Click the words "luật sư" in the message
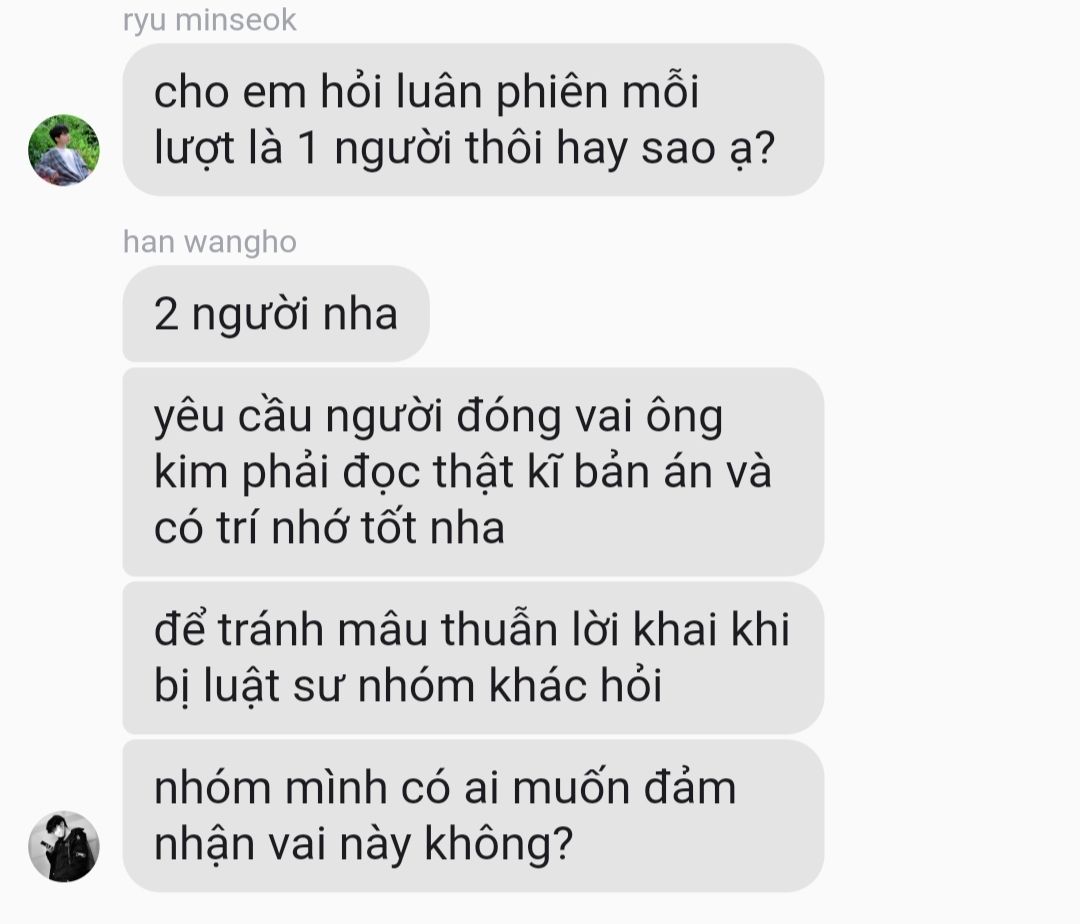This screenshot has height=924, width=1080. [x=273, y=686]
